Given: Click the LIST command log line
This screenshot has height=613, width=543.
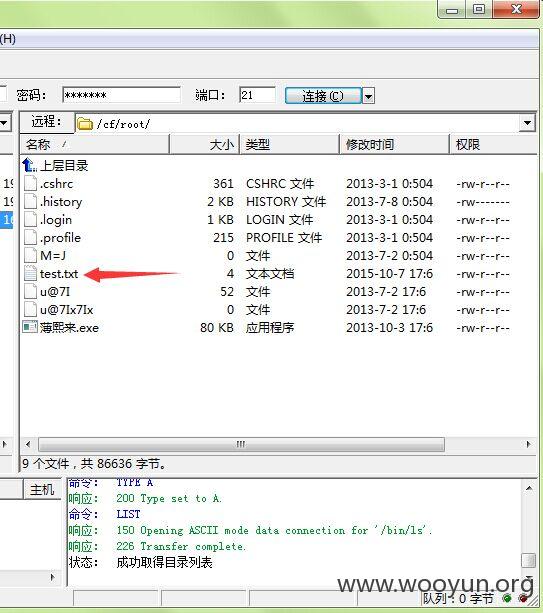Looking at the screenshot, I should pos(104,514).
